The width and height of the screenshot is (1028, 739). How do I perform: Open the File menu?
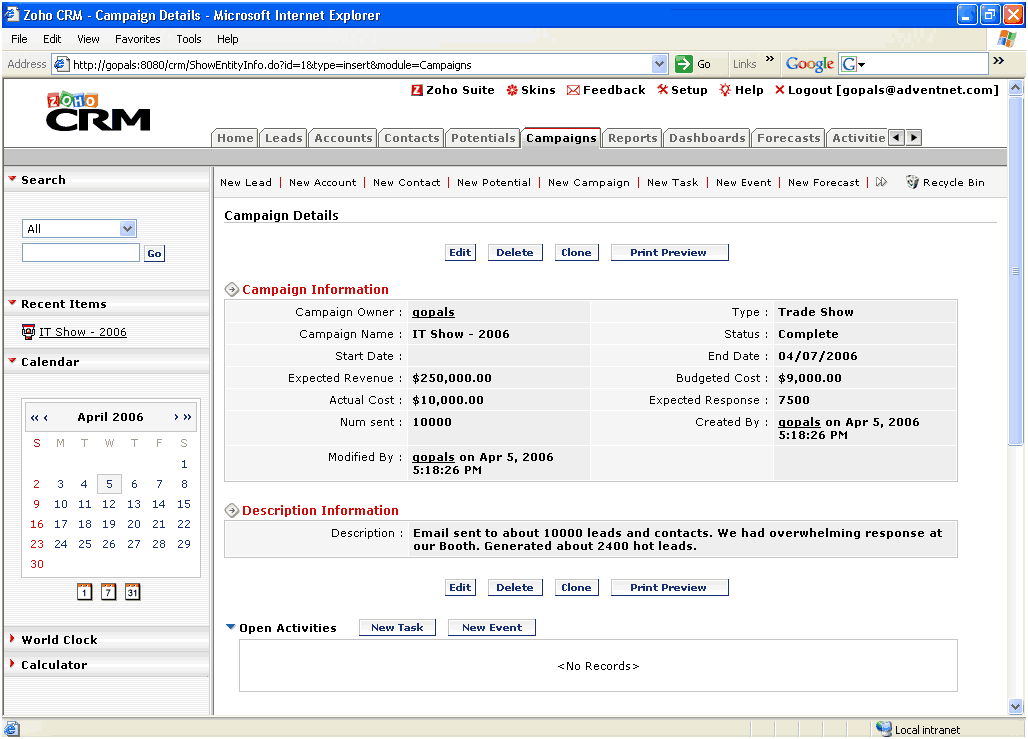19,39
